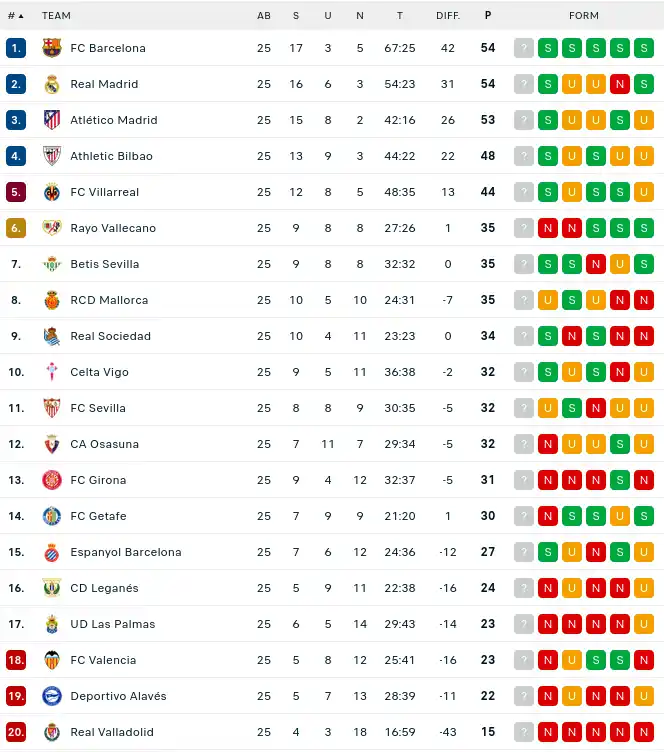This screenshot has width=664, height=752.
Task: Click the gold rank 6 position badge
Action: (x=16, y=228)
